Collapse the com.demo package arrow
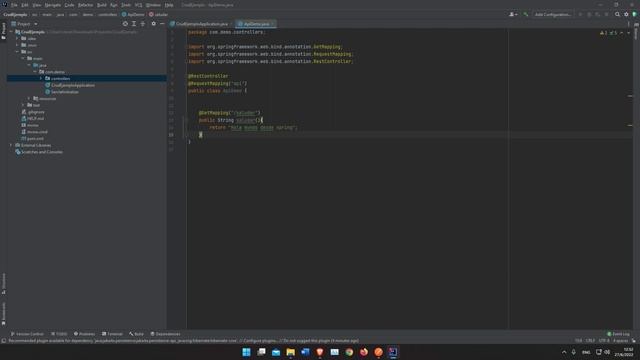This screenshot has height=360, width=640. click(35, 72)
